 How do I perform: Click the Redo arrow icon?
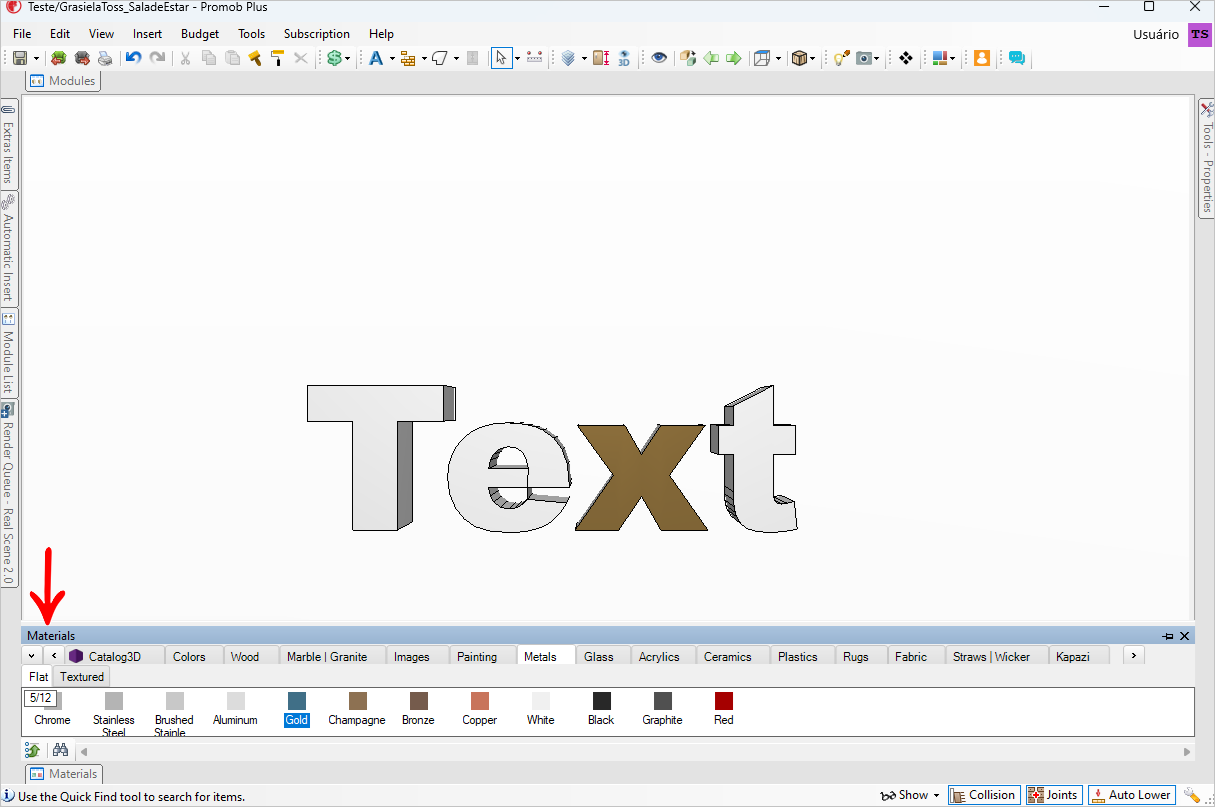pos(157,58)
